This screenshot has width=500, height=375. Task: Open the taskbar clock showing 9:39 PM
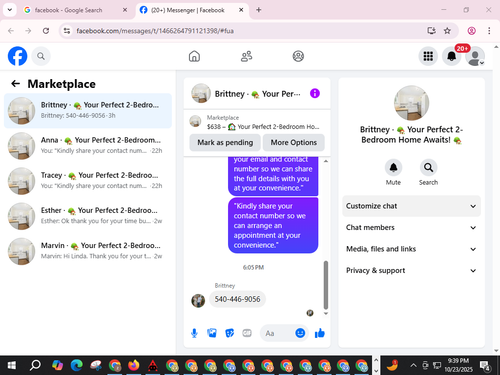458,365
